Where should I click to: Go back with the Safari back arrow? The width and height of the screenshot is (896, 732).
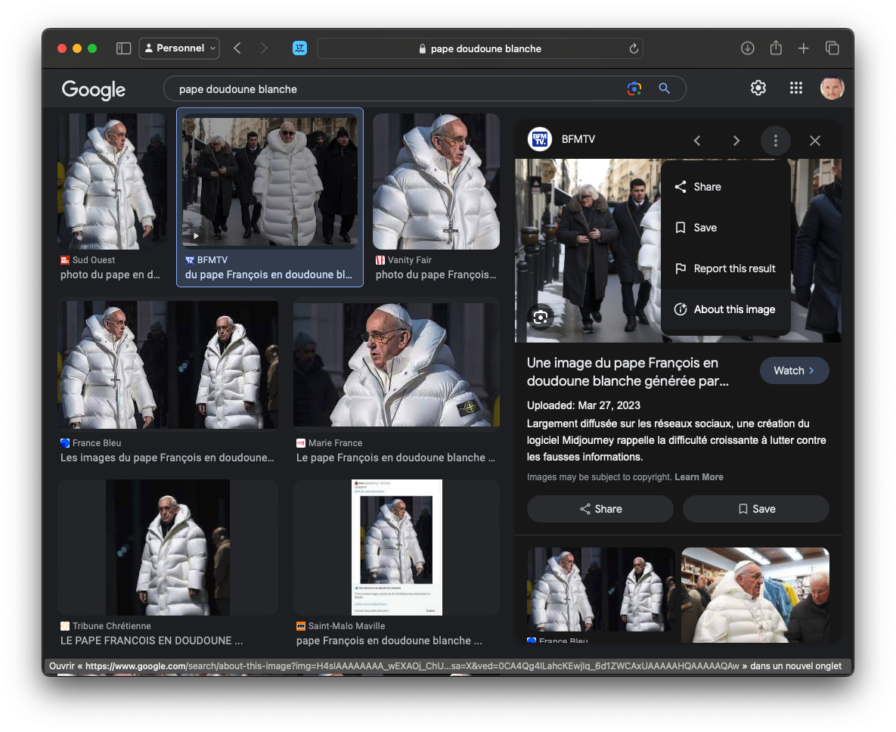pyautogui.click(x=238, y=49)
